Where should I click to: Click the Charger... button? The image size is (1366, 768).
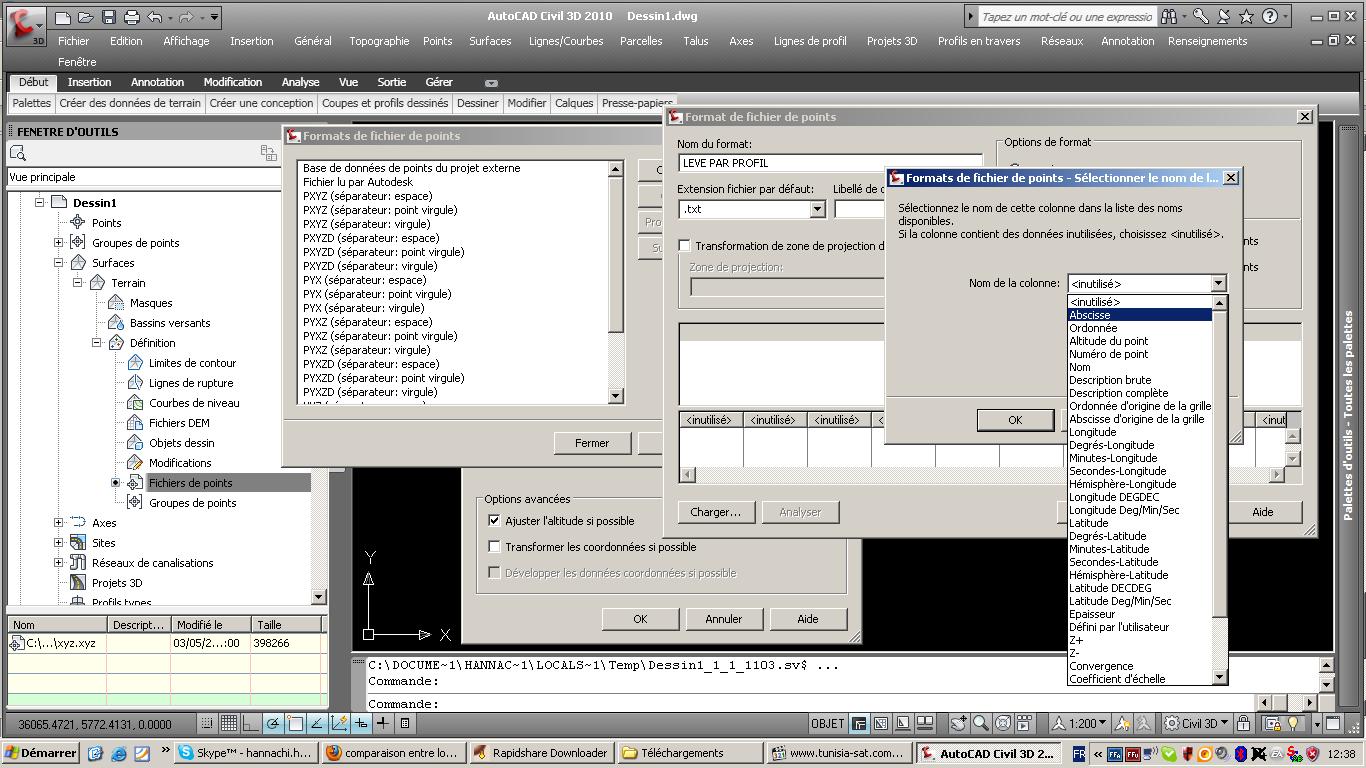pyautogui.click(x=715, y=512)
